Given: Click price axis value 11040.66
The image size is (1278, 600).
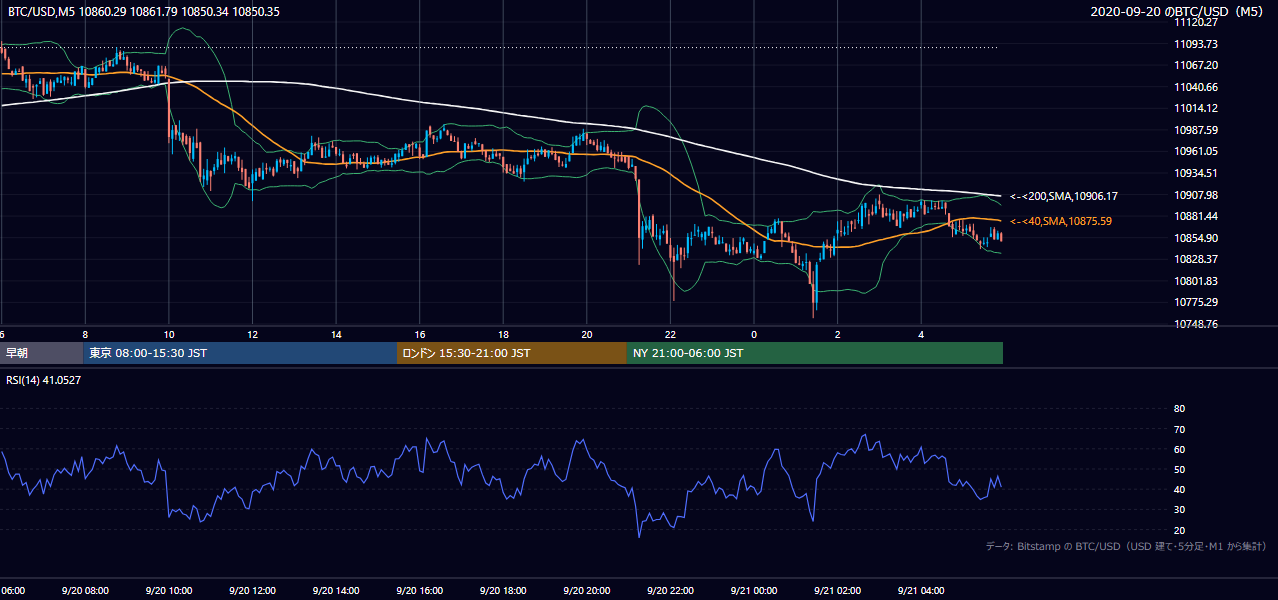Looking at the screenshot, I should (1196, 87).
